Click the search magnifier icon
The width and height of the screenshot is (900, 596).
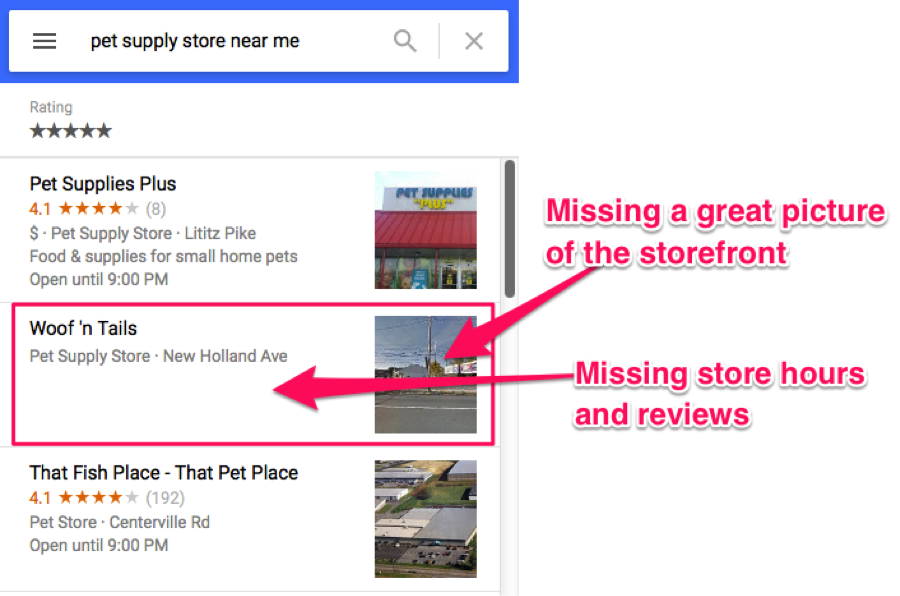pos(405,41)
